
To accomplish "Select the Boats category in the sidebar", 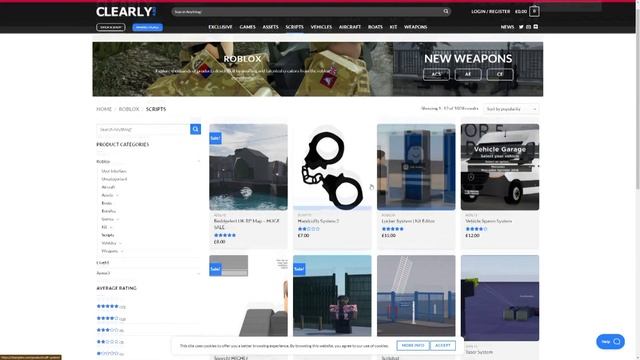I will pos(107,203).
